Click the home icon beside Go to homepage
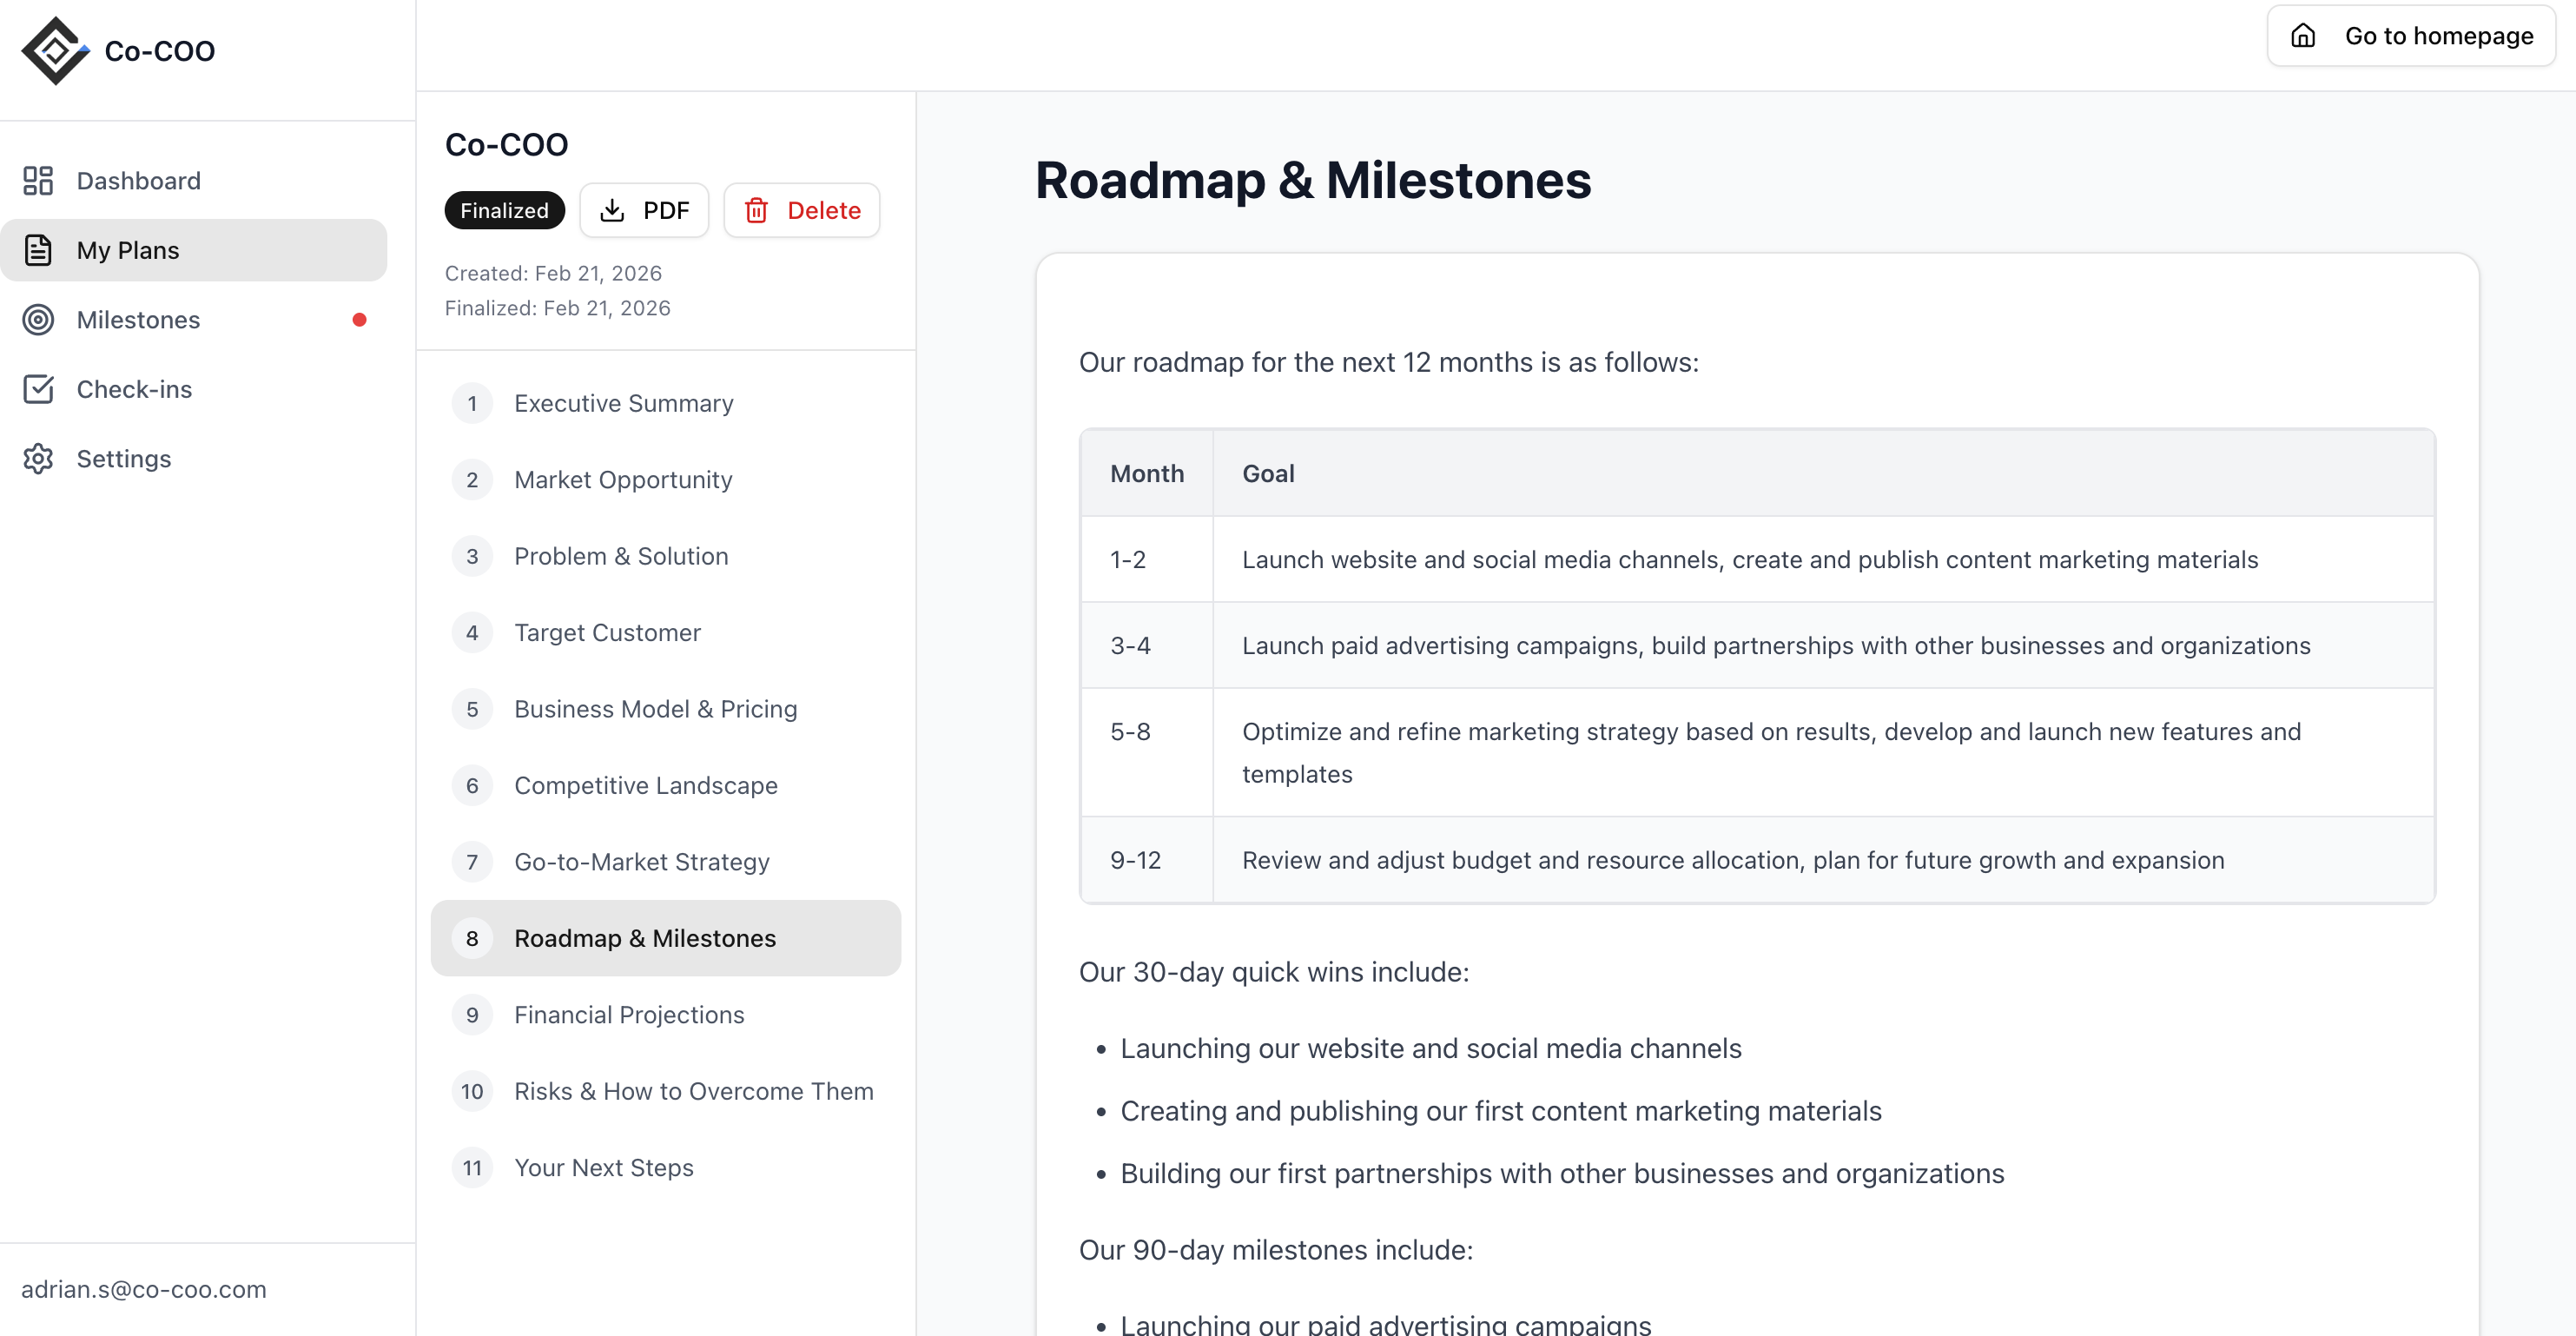This screenshot has width=2576, height=1336. click(x=2303, y=35)
